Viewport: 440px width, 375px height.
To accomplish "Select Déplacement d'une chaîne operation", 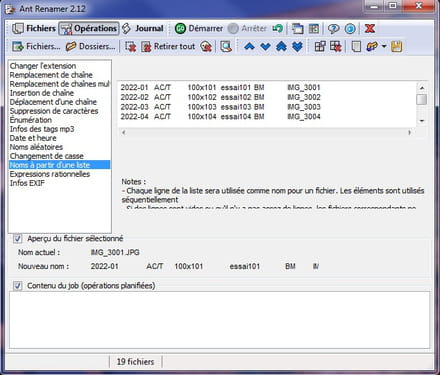I will [x=53, y=102].
